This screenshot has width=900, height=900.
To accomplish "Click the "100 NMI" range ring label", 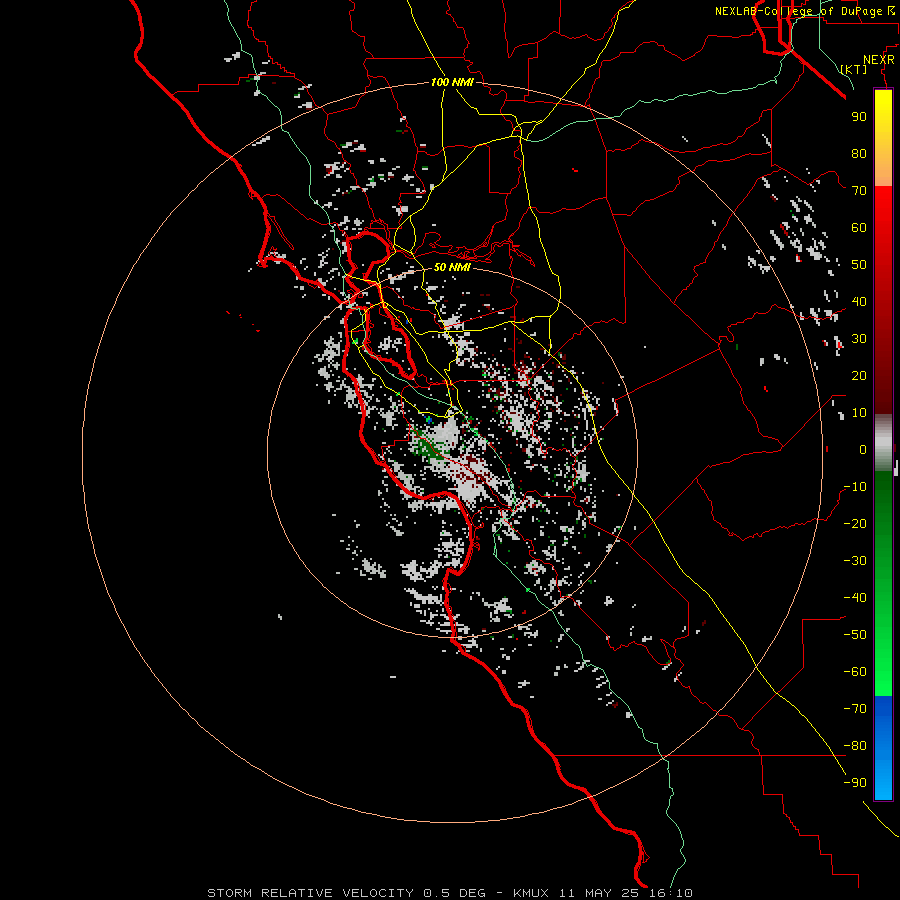I will tap(452, 82).
